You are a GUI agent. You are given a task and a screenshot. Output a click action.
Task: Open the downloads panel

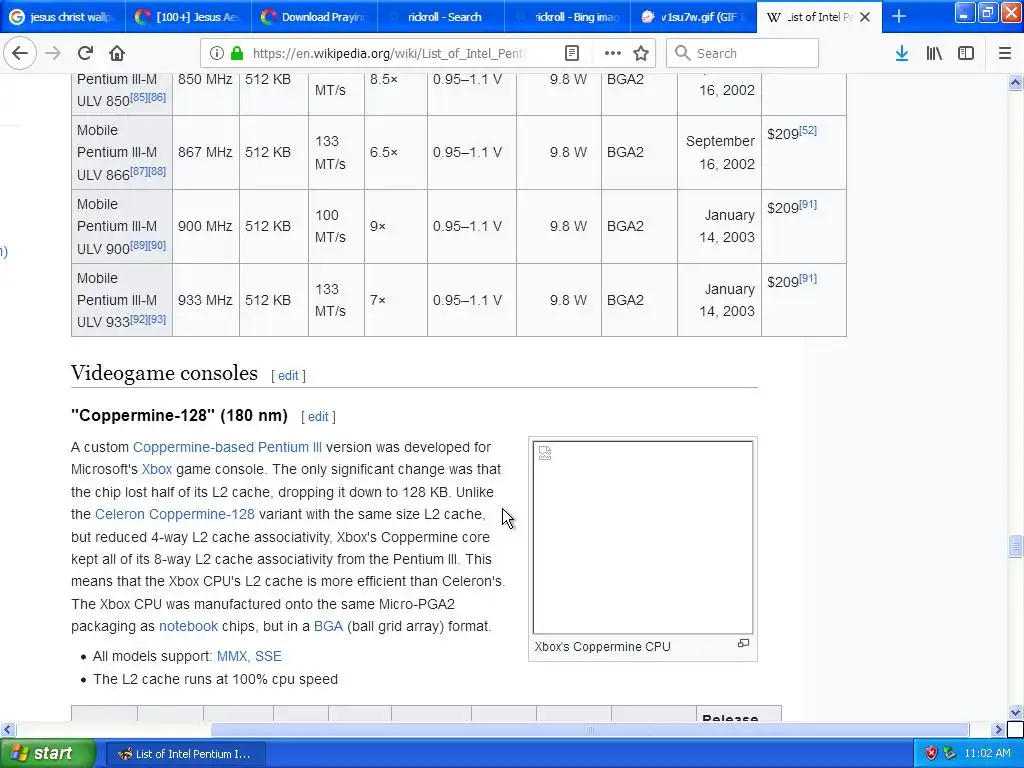click(x=902, y=54)
